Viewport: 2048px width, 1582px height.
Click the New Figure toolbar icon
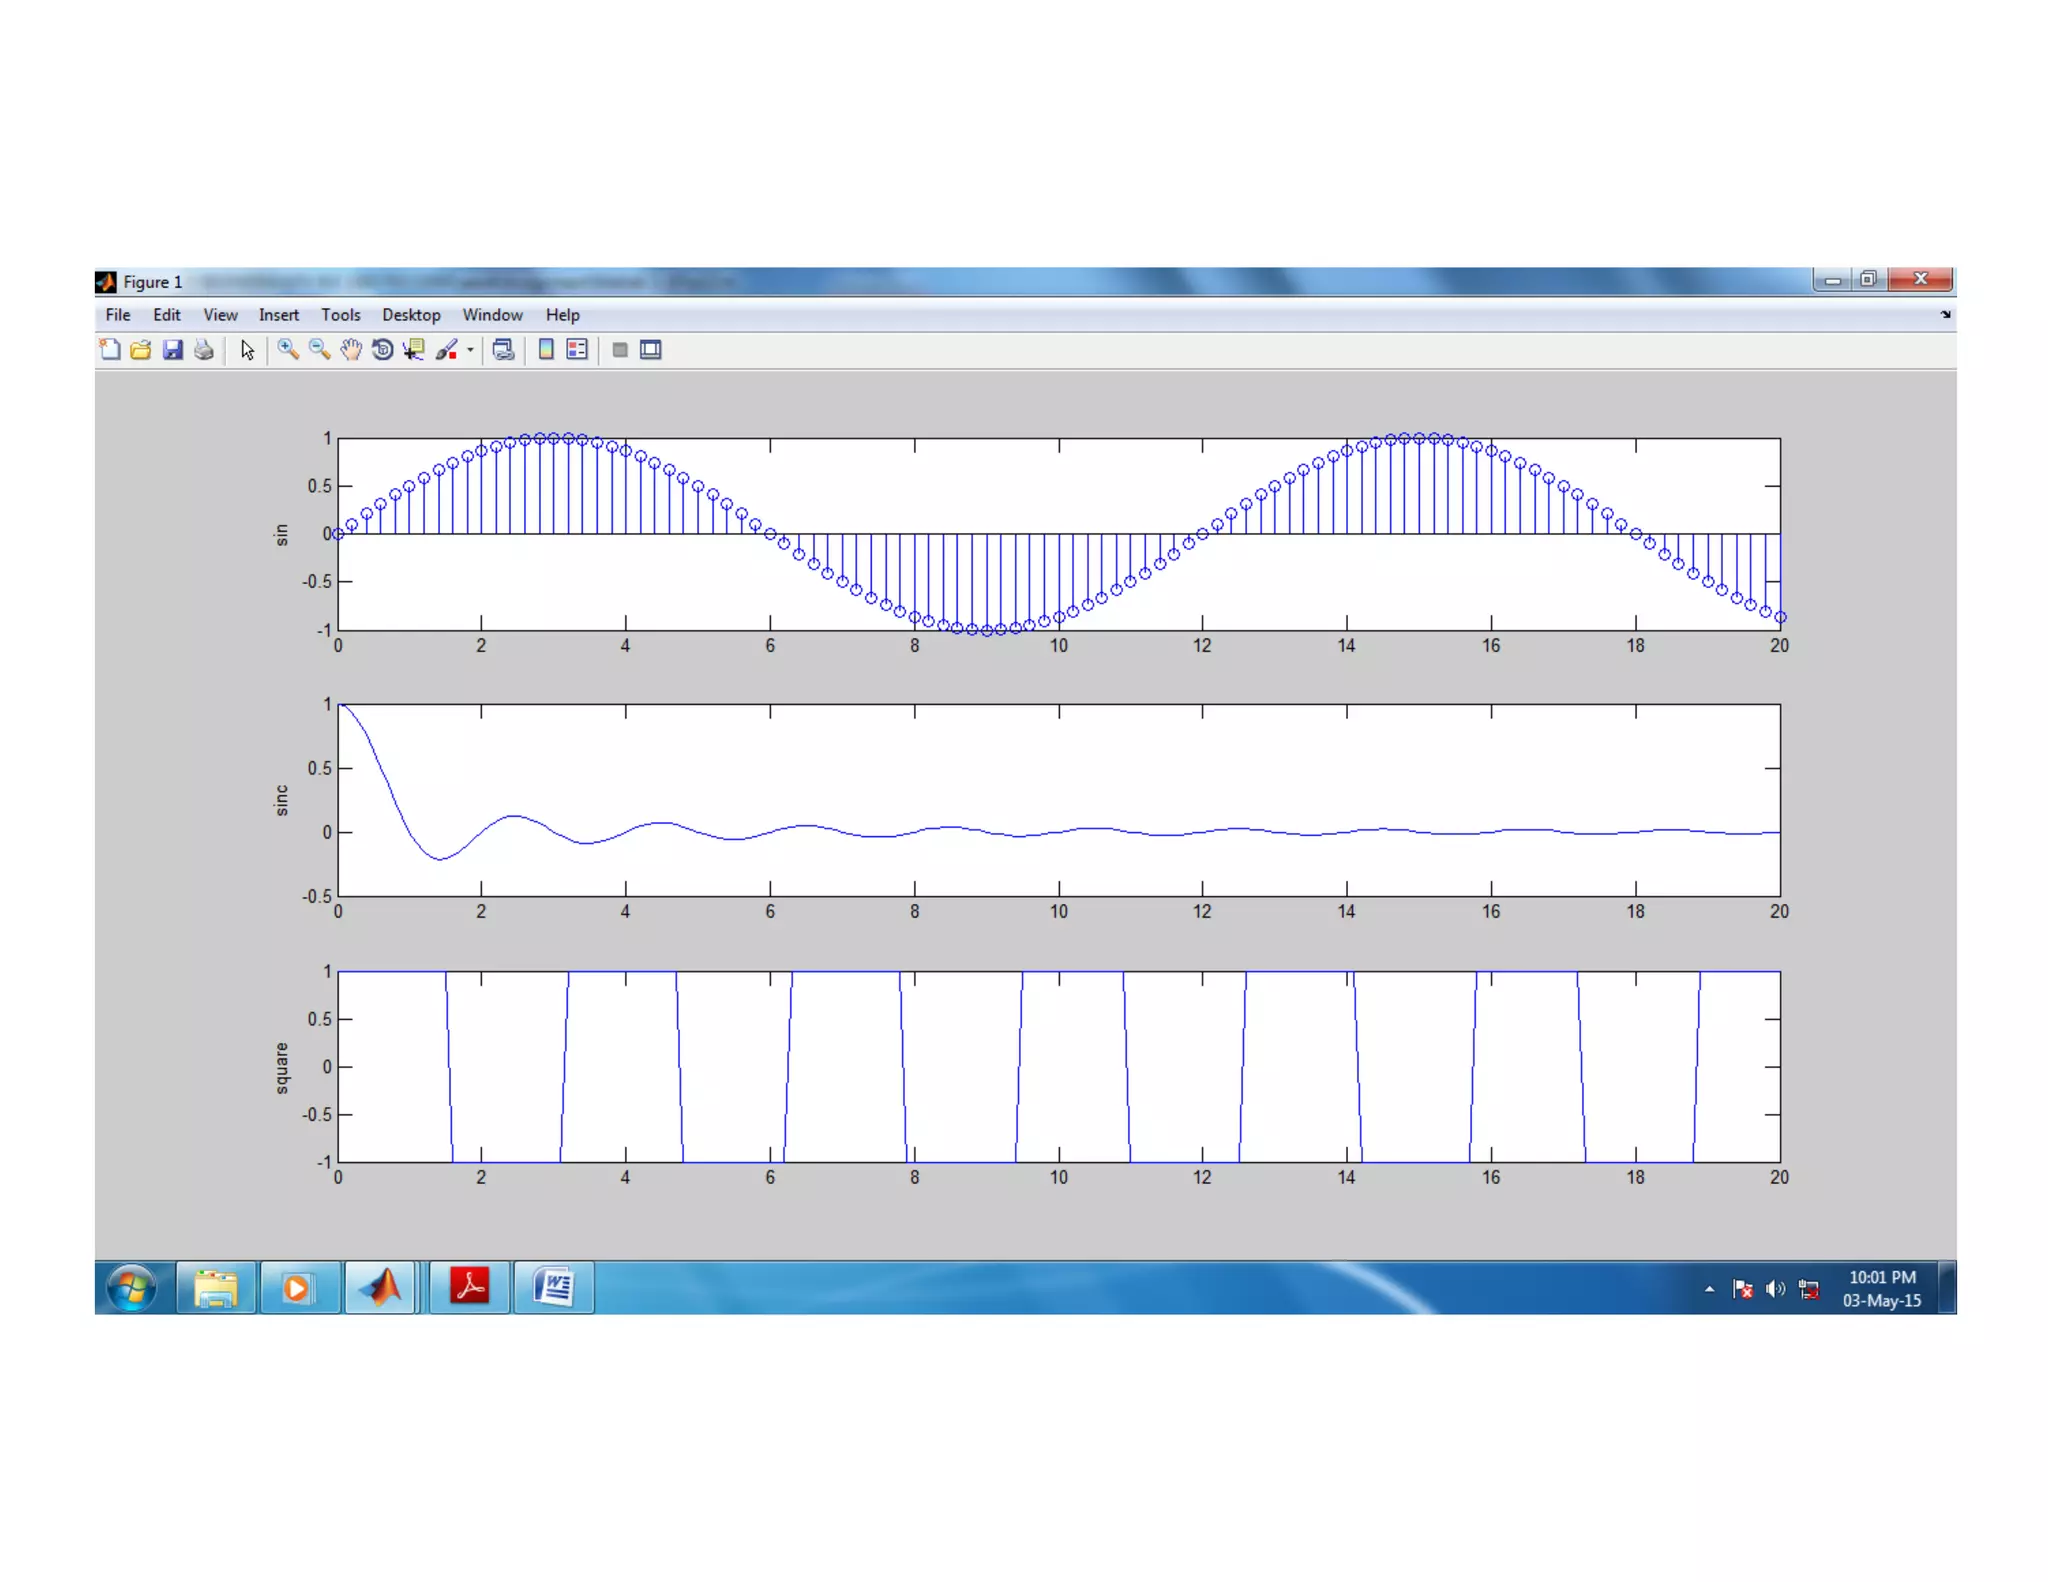point(110,350)
